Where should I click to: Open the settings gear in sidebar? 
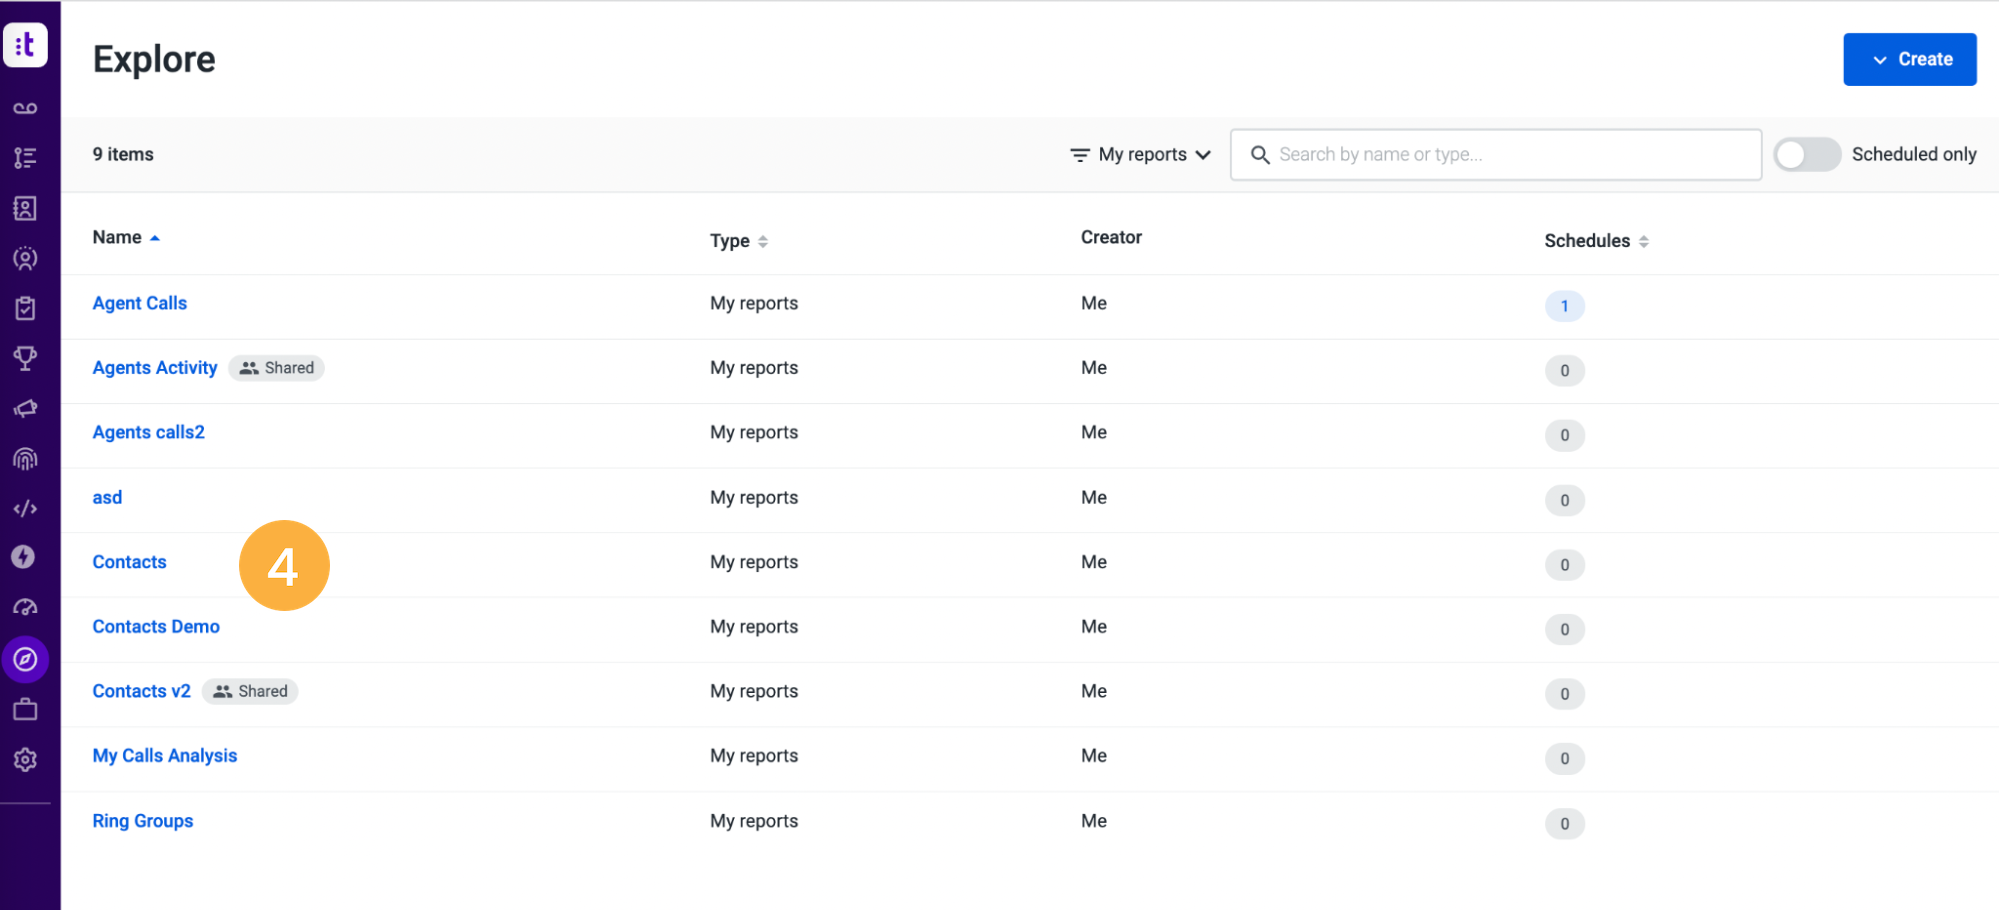pos(25,760)
